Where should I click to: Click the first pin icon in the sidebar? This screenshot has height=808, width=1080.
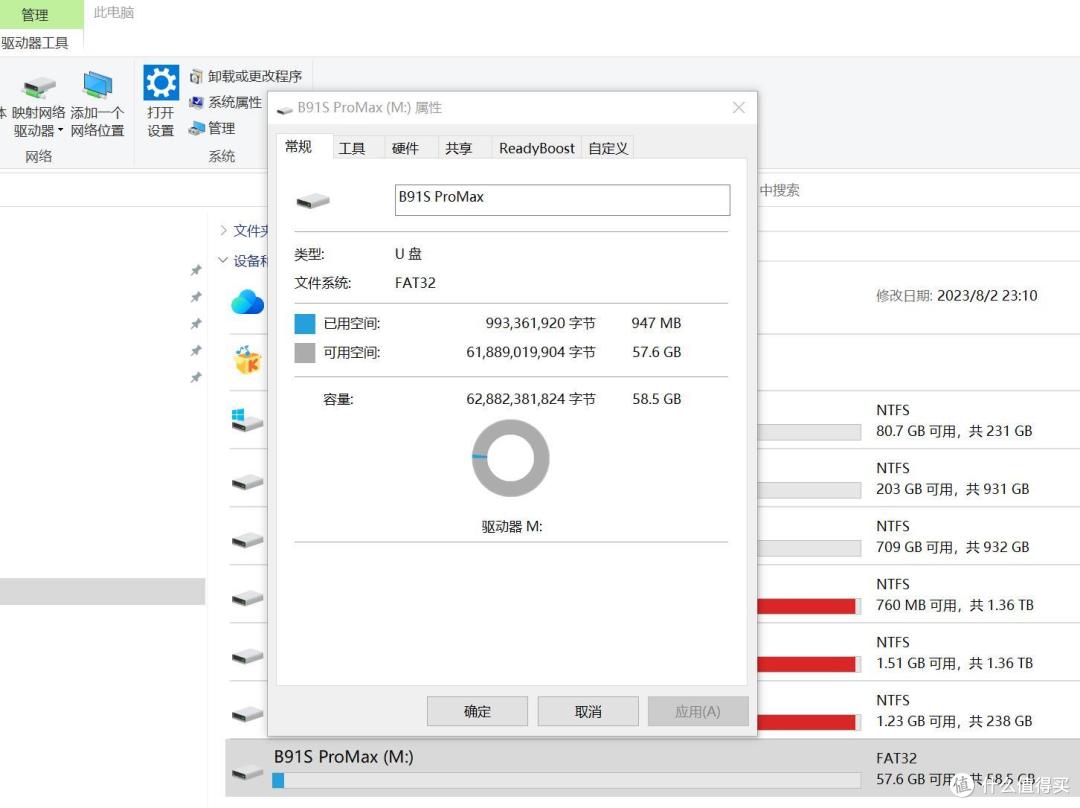click(x=196, y=270)
